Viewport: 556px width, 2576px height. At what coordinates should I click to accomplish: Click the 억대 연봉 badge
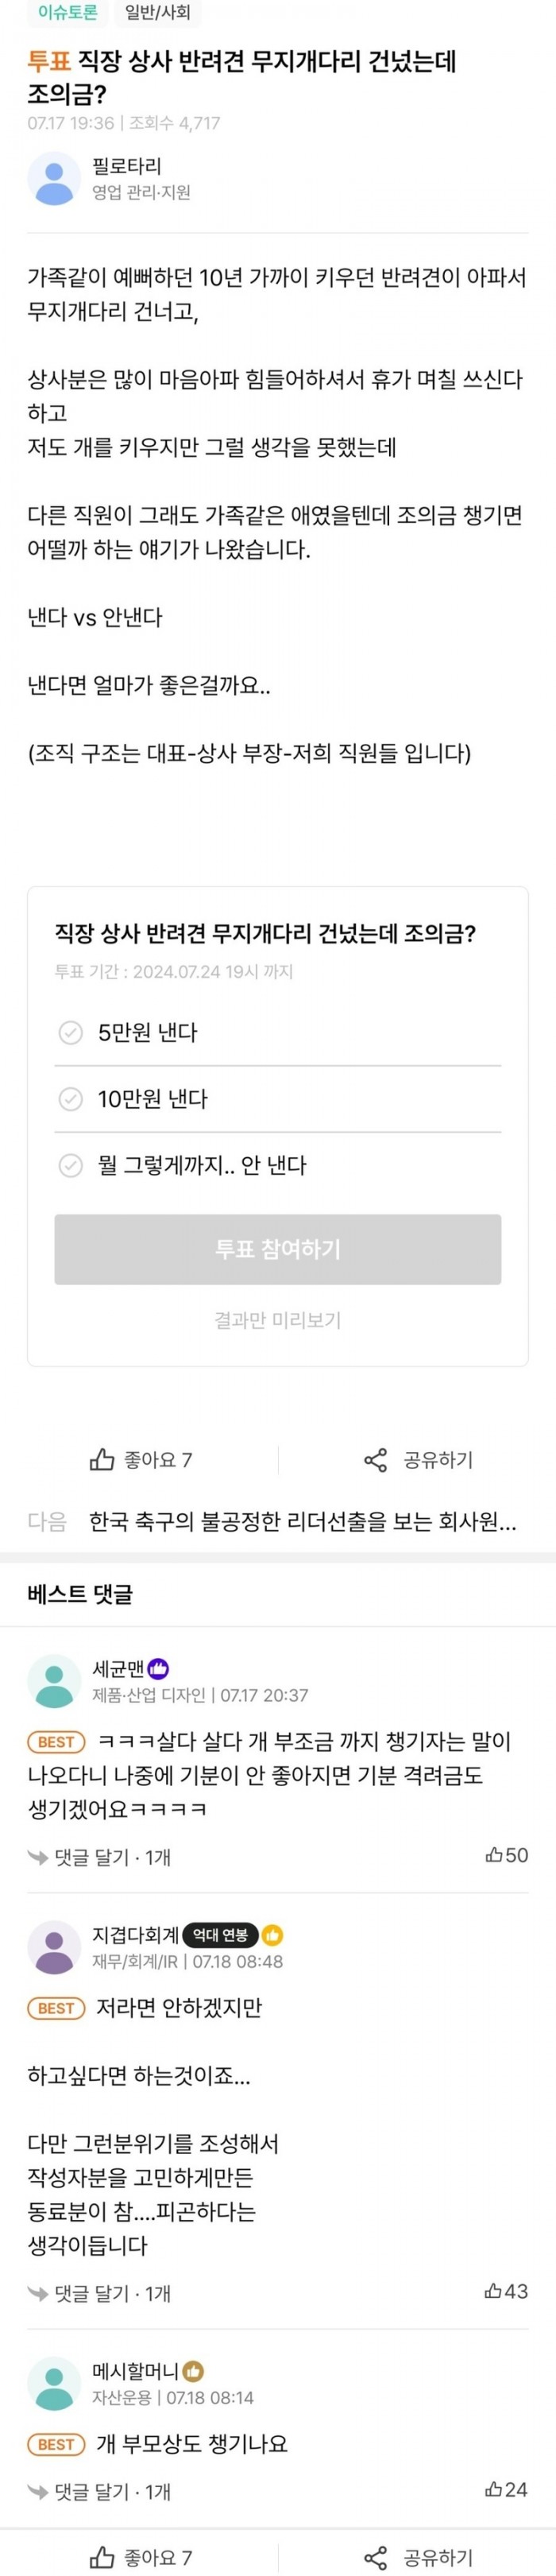point(220,1935)
